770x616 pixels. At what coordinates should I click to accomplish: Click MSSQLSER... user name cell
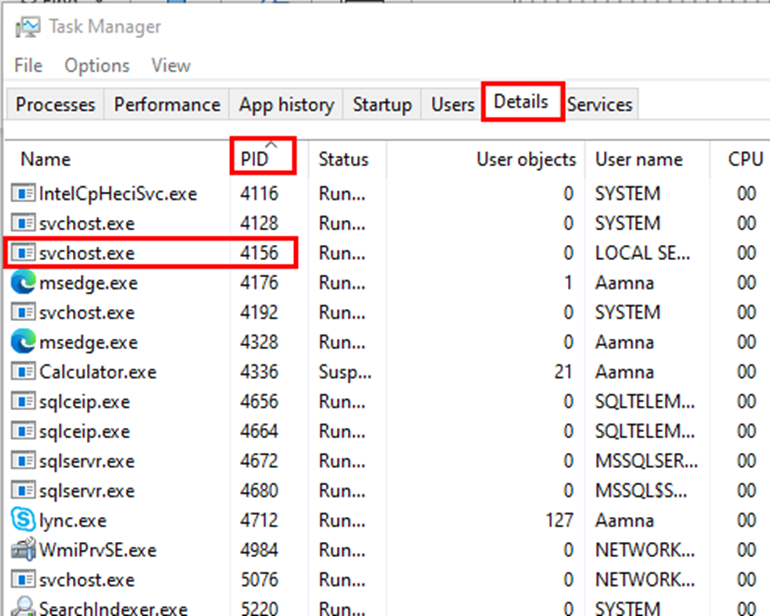[x=647, y=461]
